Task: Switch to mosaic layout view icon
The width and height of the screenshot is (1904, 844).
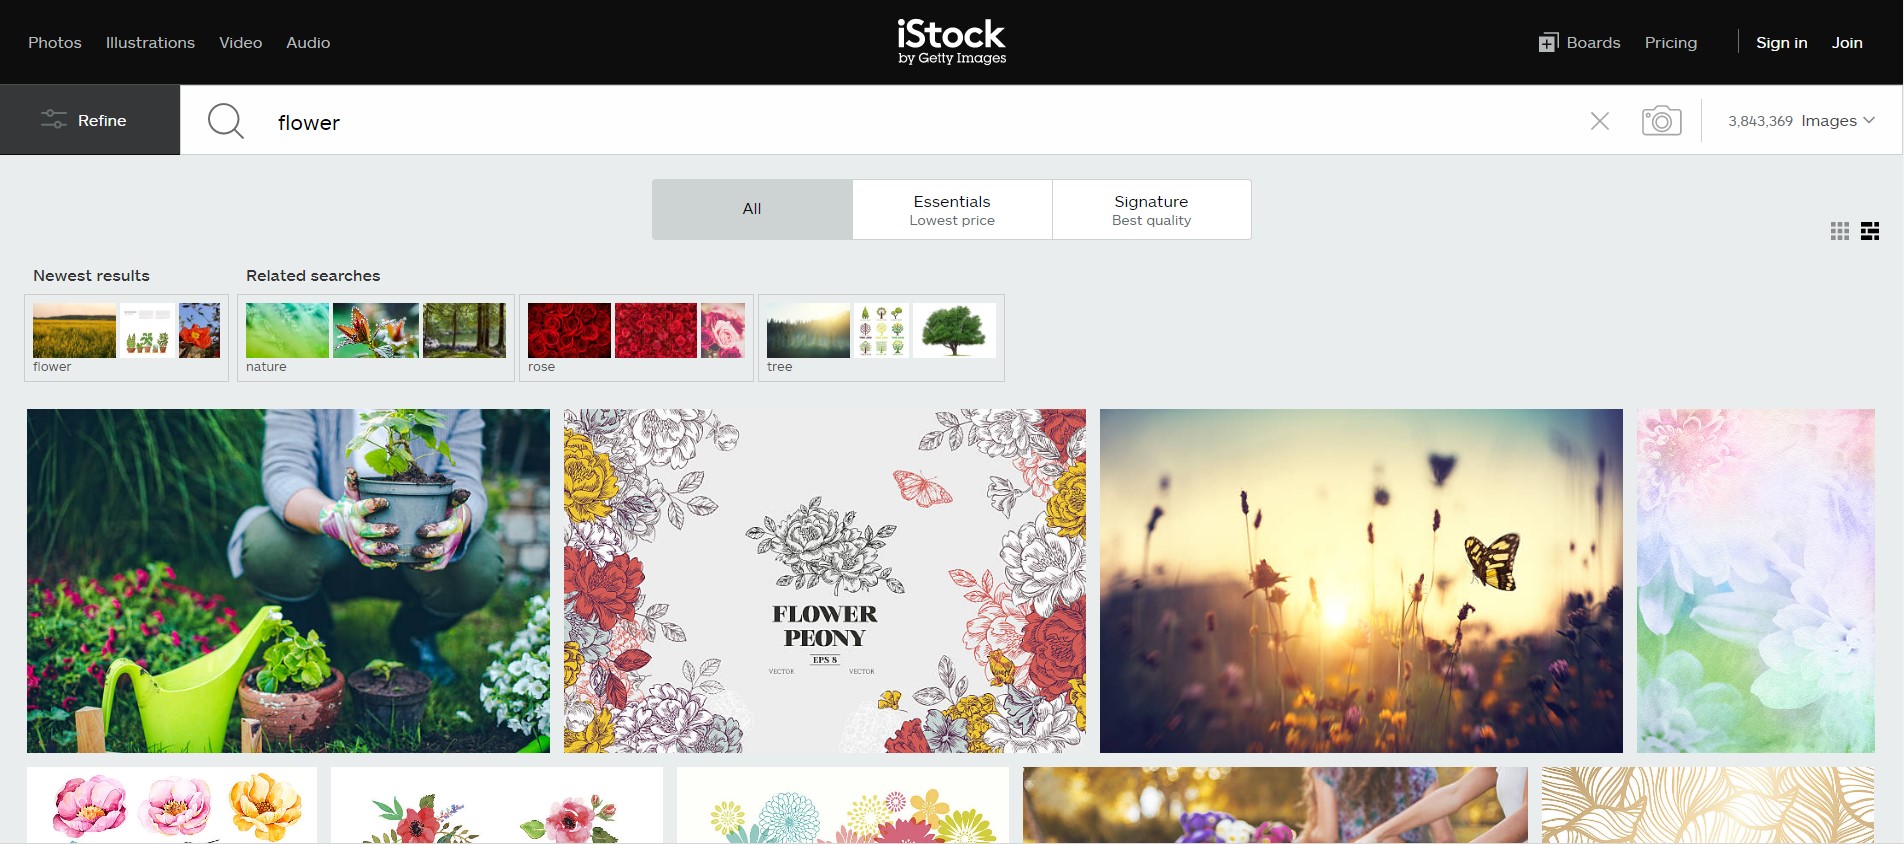Action: point(1870,231)
